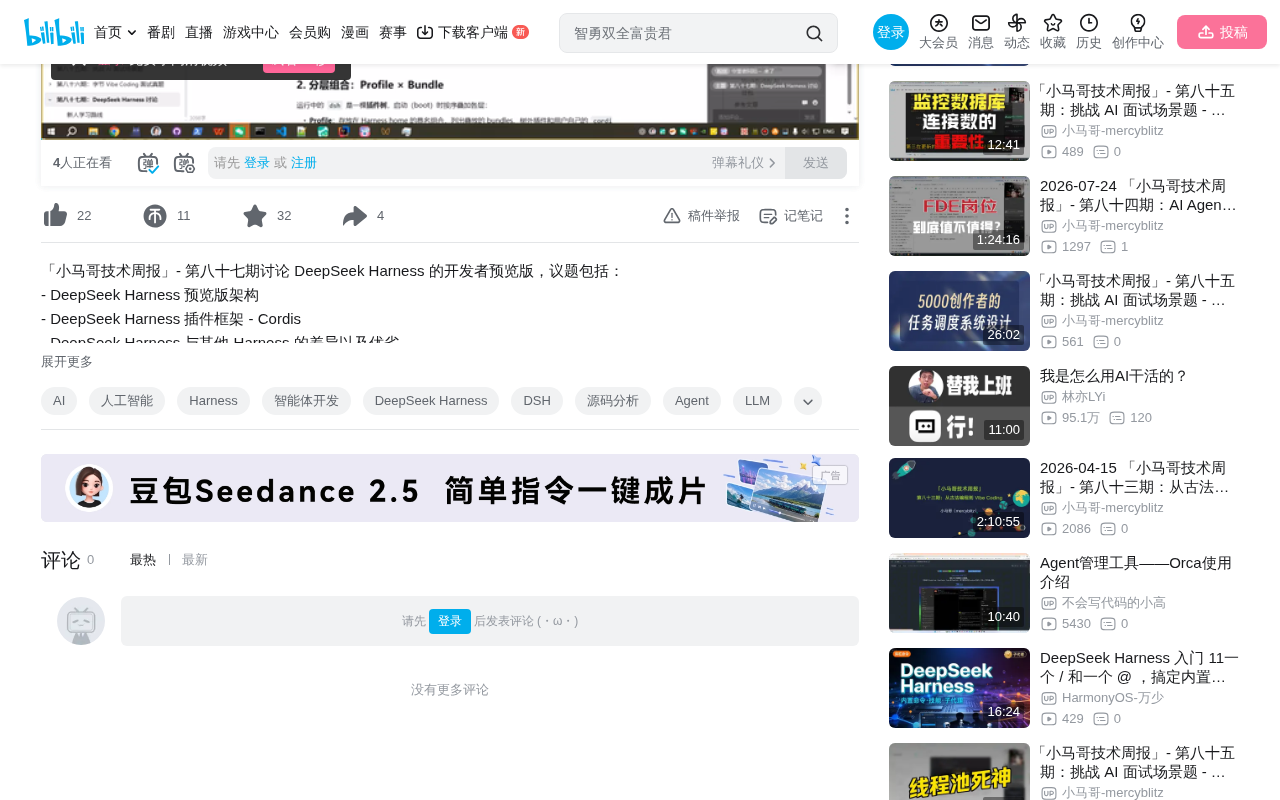Screen dimensions: 1280x800
Task: Select the 智能体开发 tag
Action: click(306, 401)
